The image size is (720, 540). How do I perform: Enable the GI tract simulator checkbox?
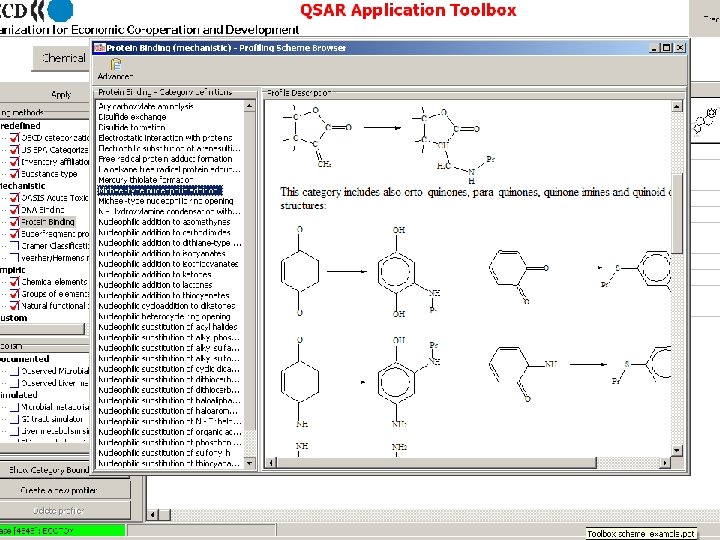pyautogui.click(x=15, y=419)
